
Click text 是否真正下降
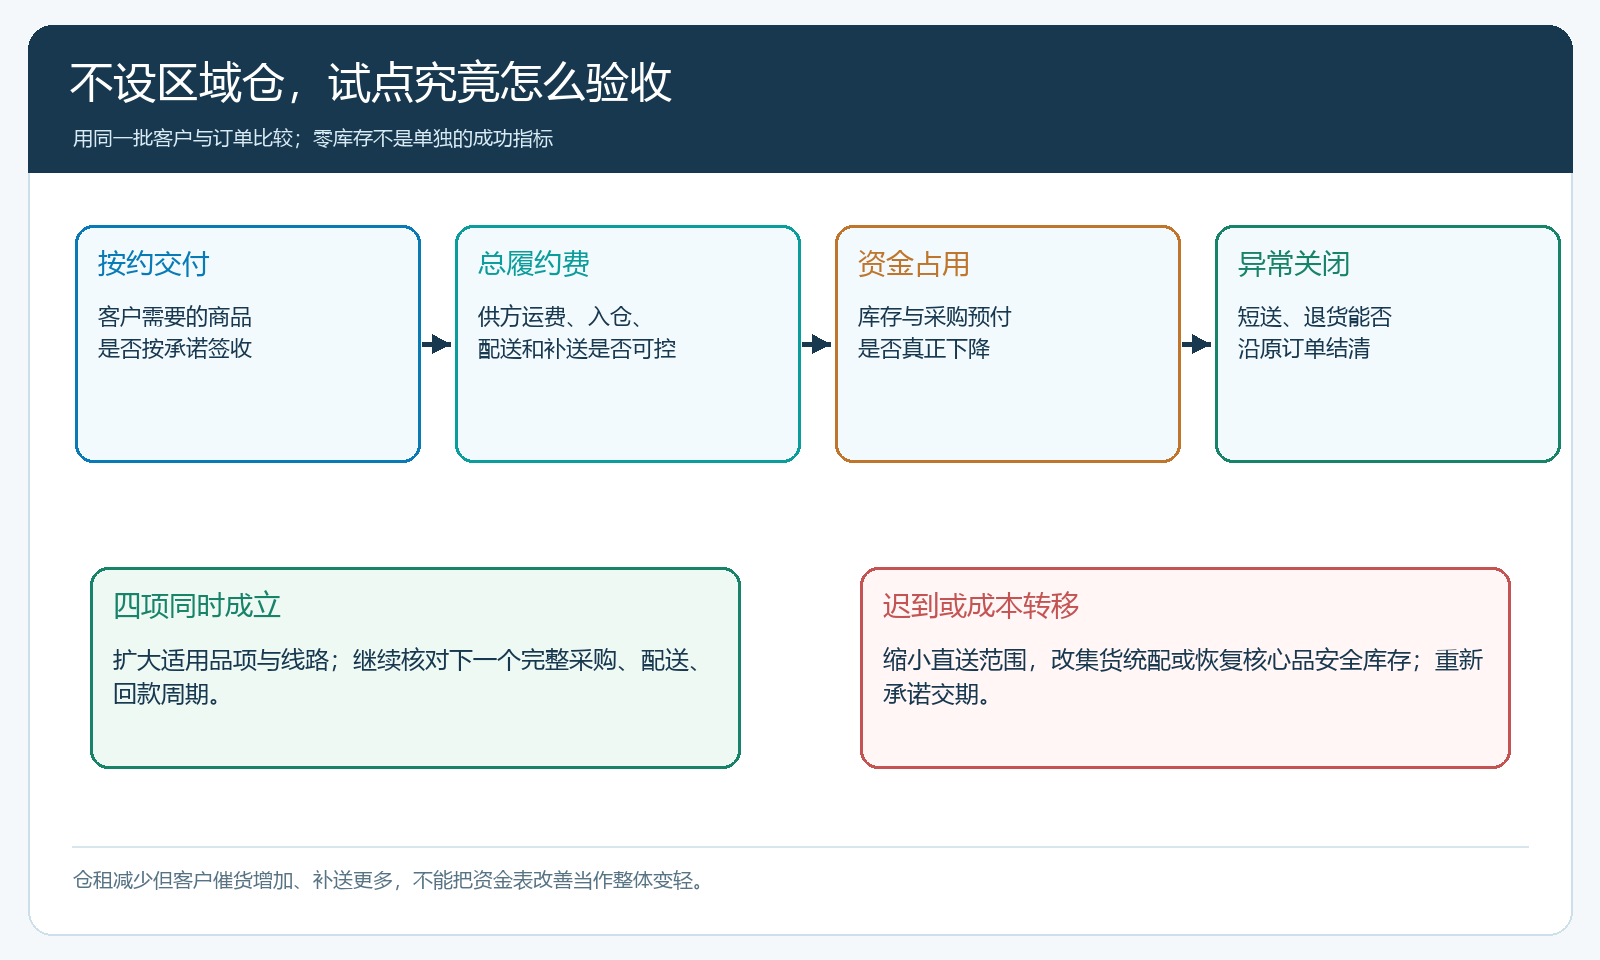click(924, 349)
